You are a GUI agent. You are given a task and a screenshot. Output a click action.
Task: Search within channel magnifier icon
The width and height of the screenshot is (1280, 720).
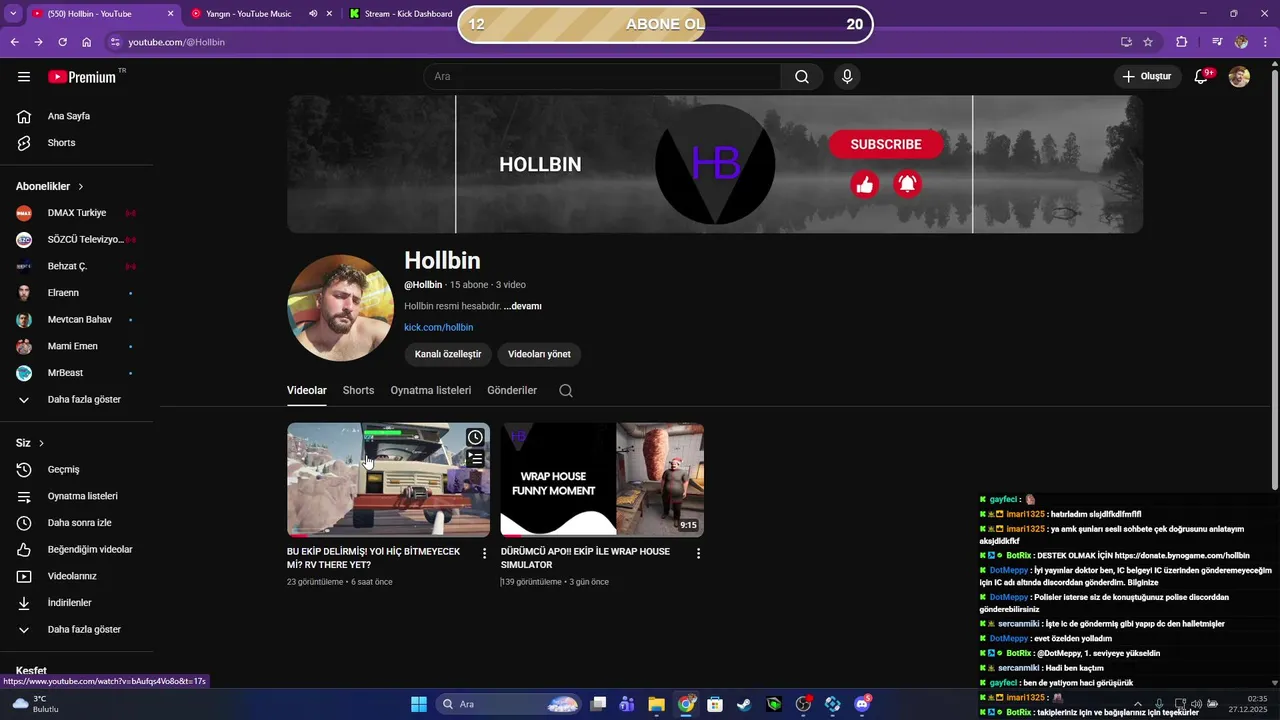566,391
